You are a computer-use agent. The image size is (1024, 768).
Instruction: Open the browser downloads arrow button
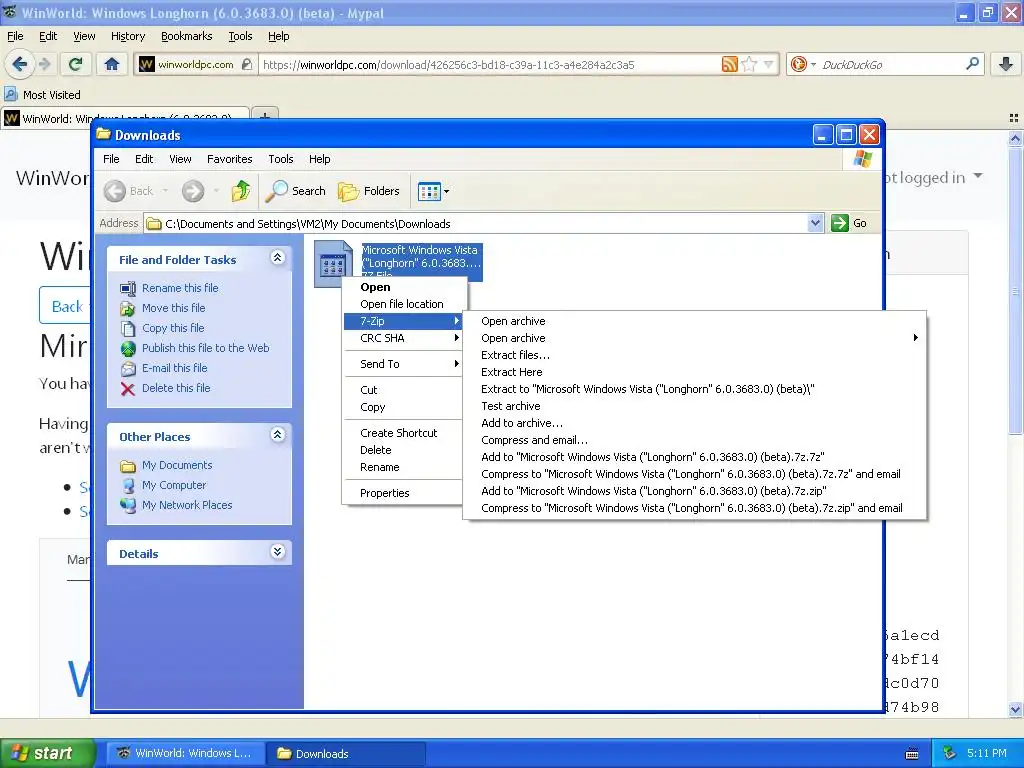[x=1006, y=64]
